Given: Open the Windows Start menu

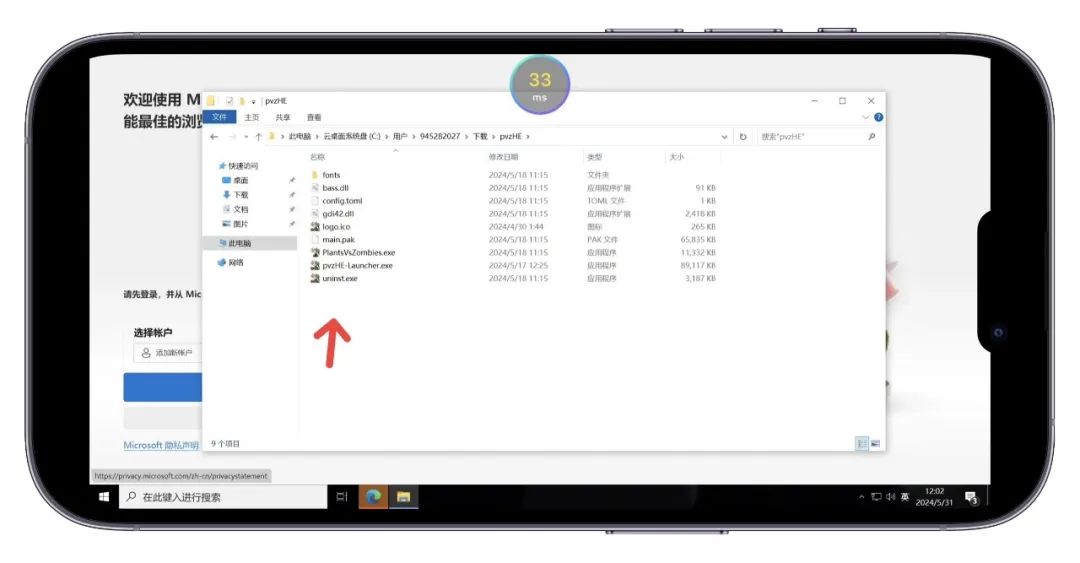Looking at the screenshot, I should point(103,497).
